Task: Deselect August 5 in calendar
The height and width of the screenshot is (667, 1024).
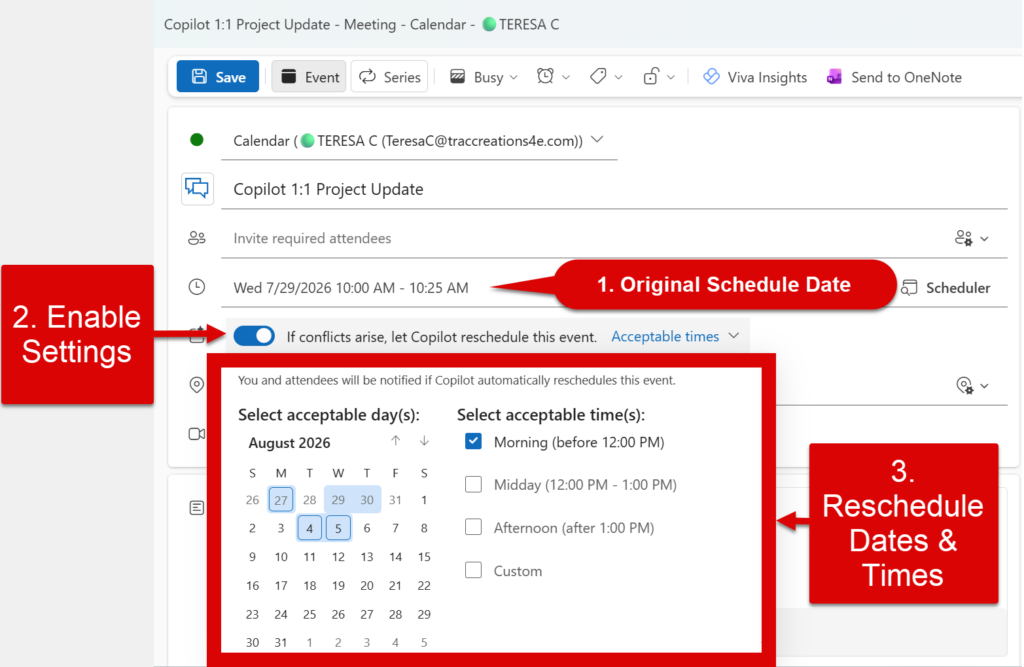Action: (x=338, y=528)
